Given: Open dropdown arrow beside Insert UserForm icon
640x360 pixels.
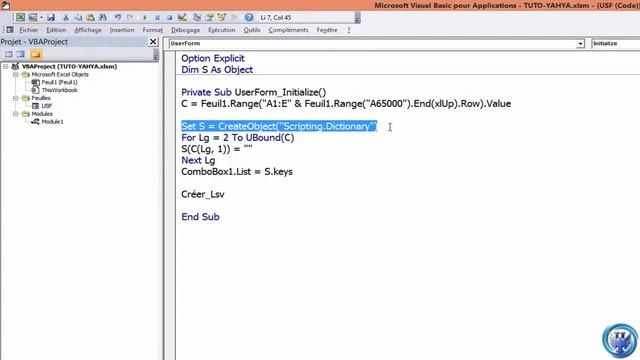Looking at the screenshot, I should (x=41, y=18).
